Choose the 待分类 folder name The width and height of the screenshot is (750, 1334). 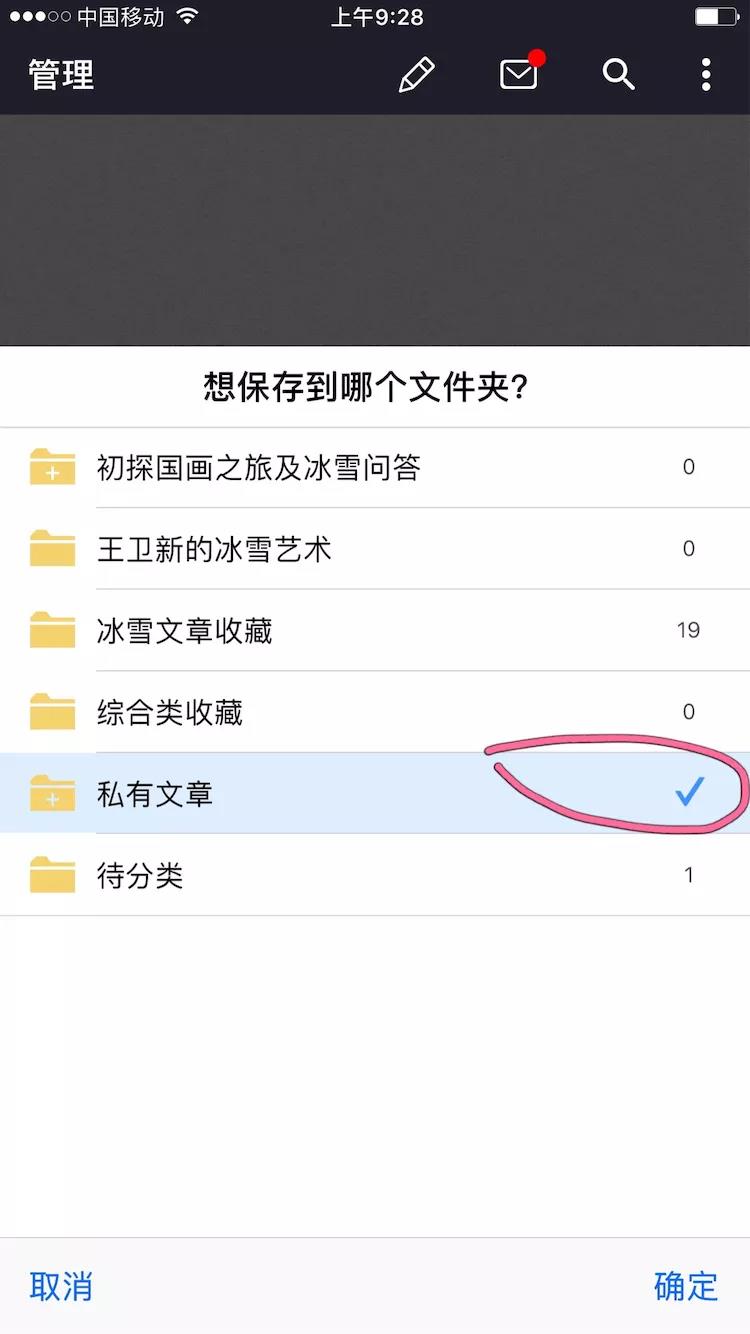[x=140, y=876]
